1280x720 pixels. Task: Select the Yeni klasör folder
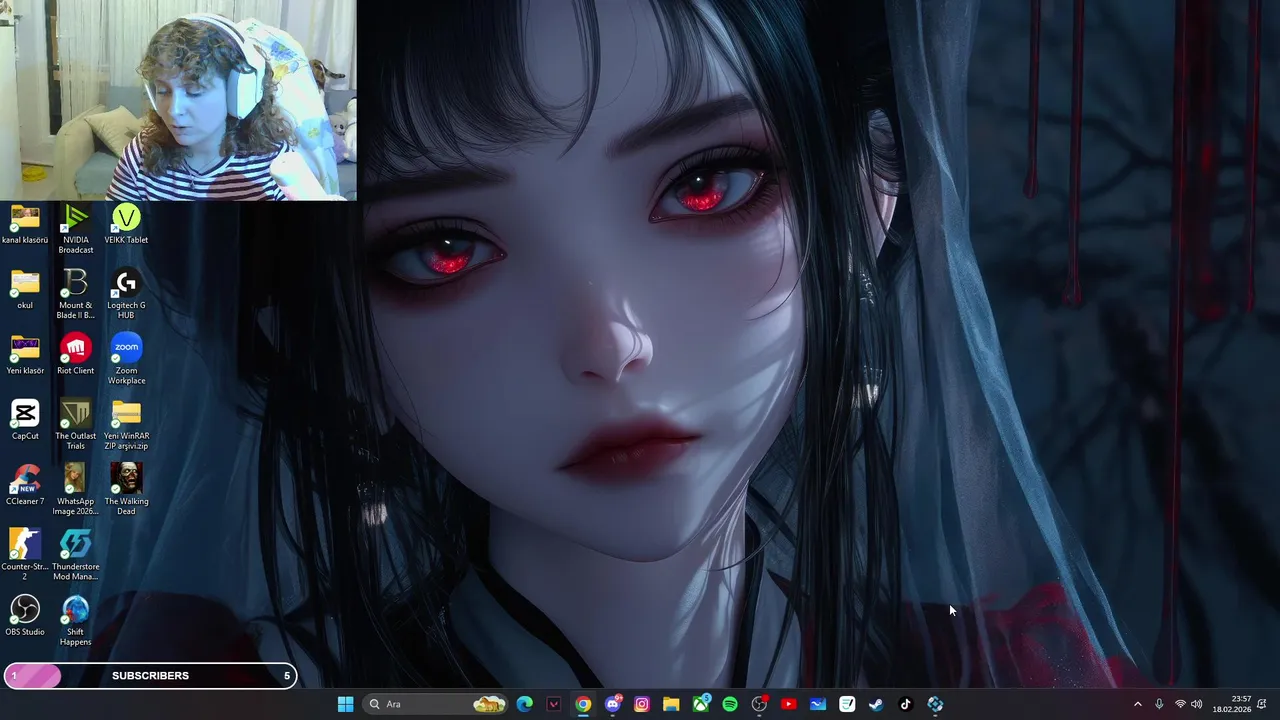25,354
